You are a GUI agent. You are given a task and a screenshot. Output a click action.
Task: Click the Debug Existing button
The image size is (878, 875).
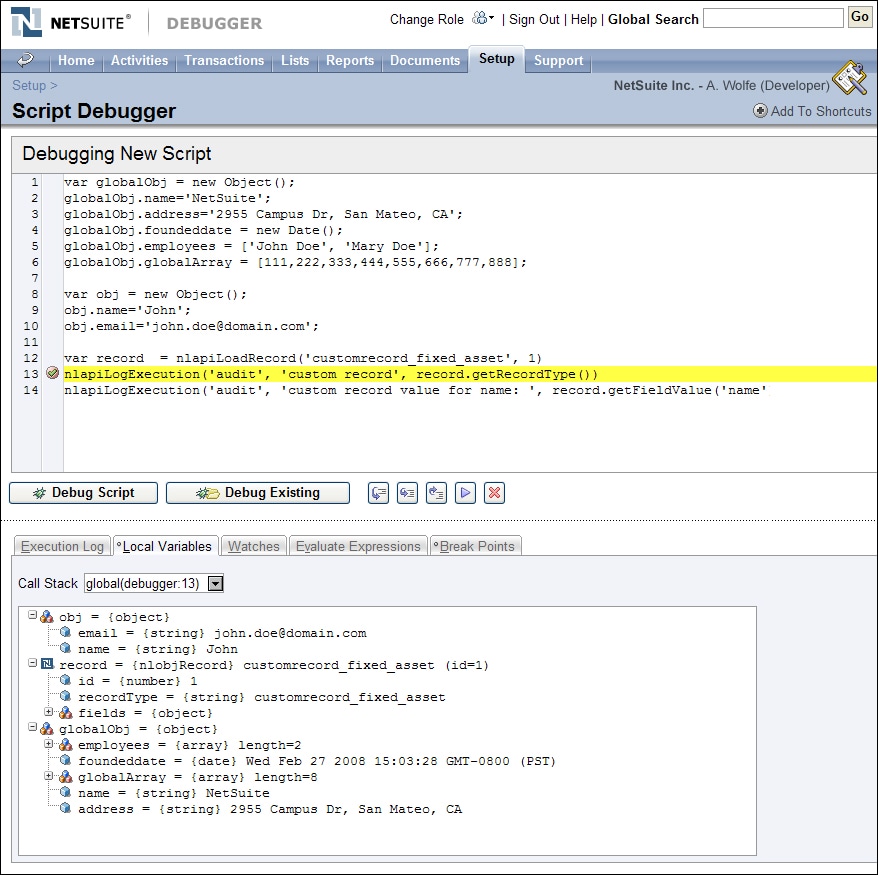(x=258, y=493)
